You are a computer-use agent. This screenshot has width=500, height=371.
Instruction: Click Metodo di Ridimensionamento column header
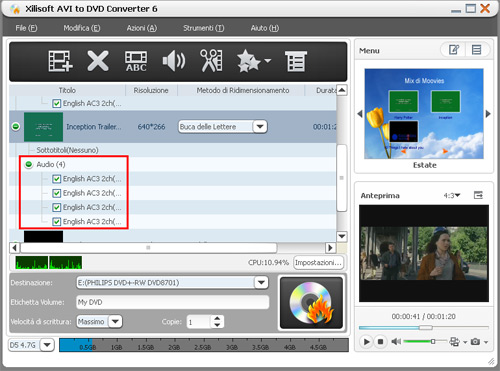coord(243,90)
